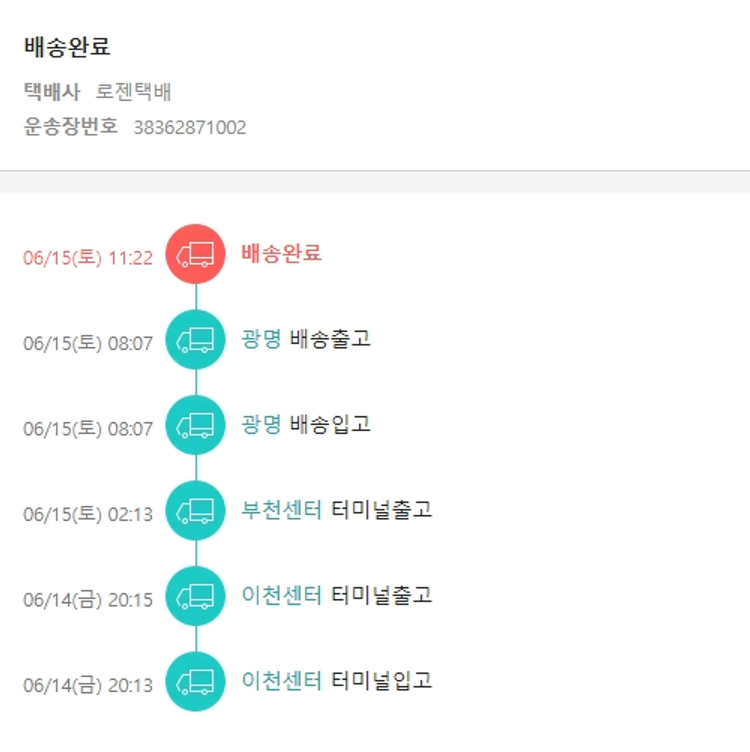Click the red 배송완료 truck icon
Screen dimensions: 750x752
coord(195,254)
